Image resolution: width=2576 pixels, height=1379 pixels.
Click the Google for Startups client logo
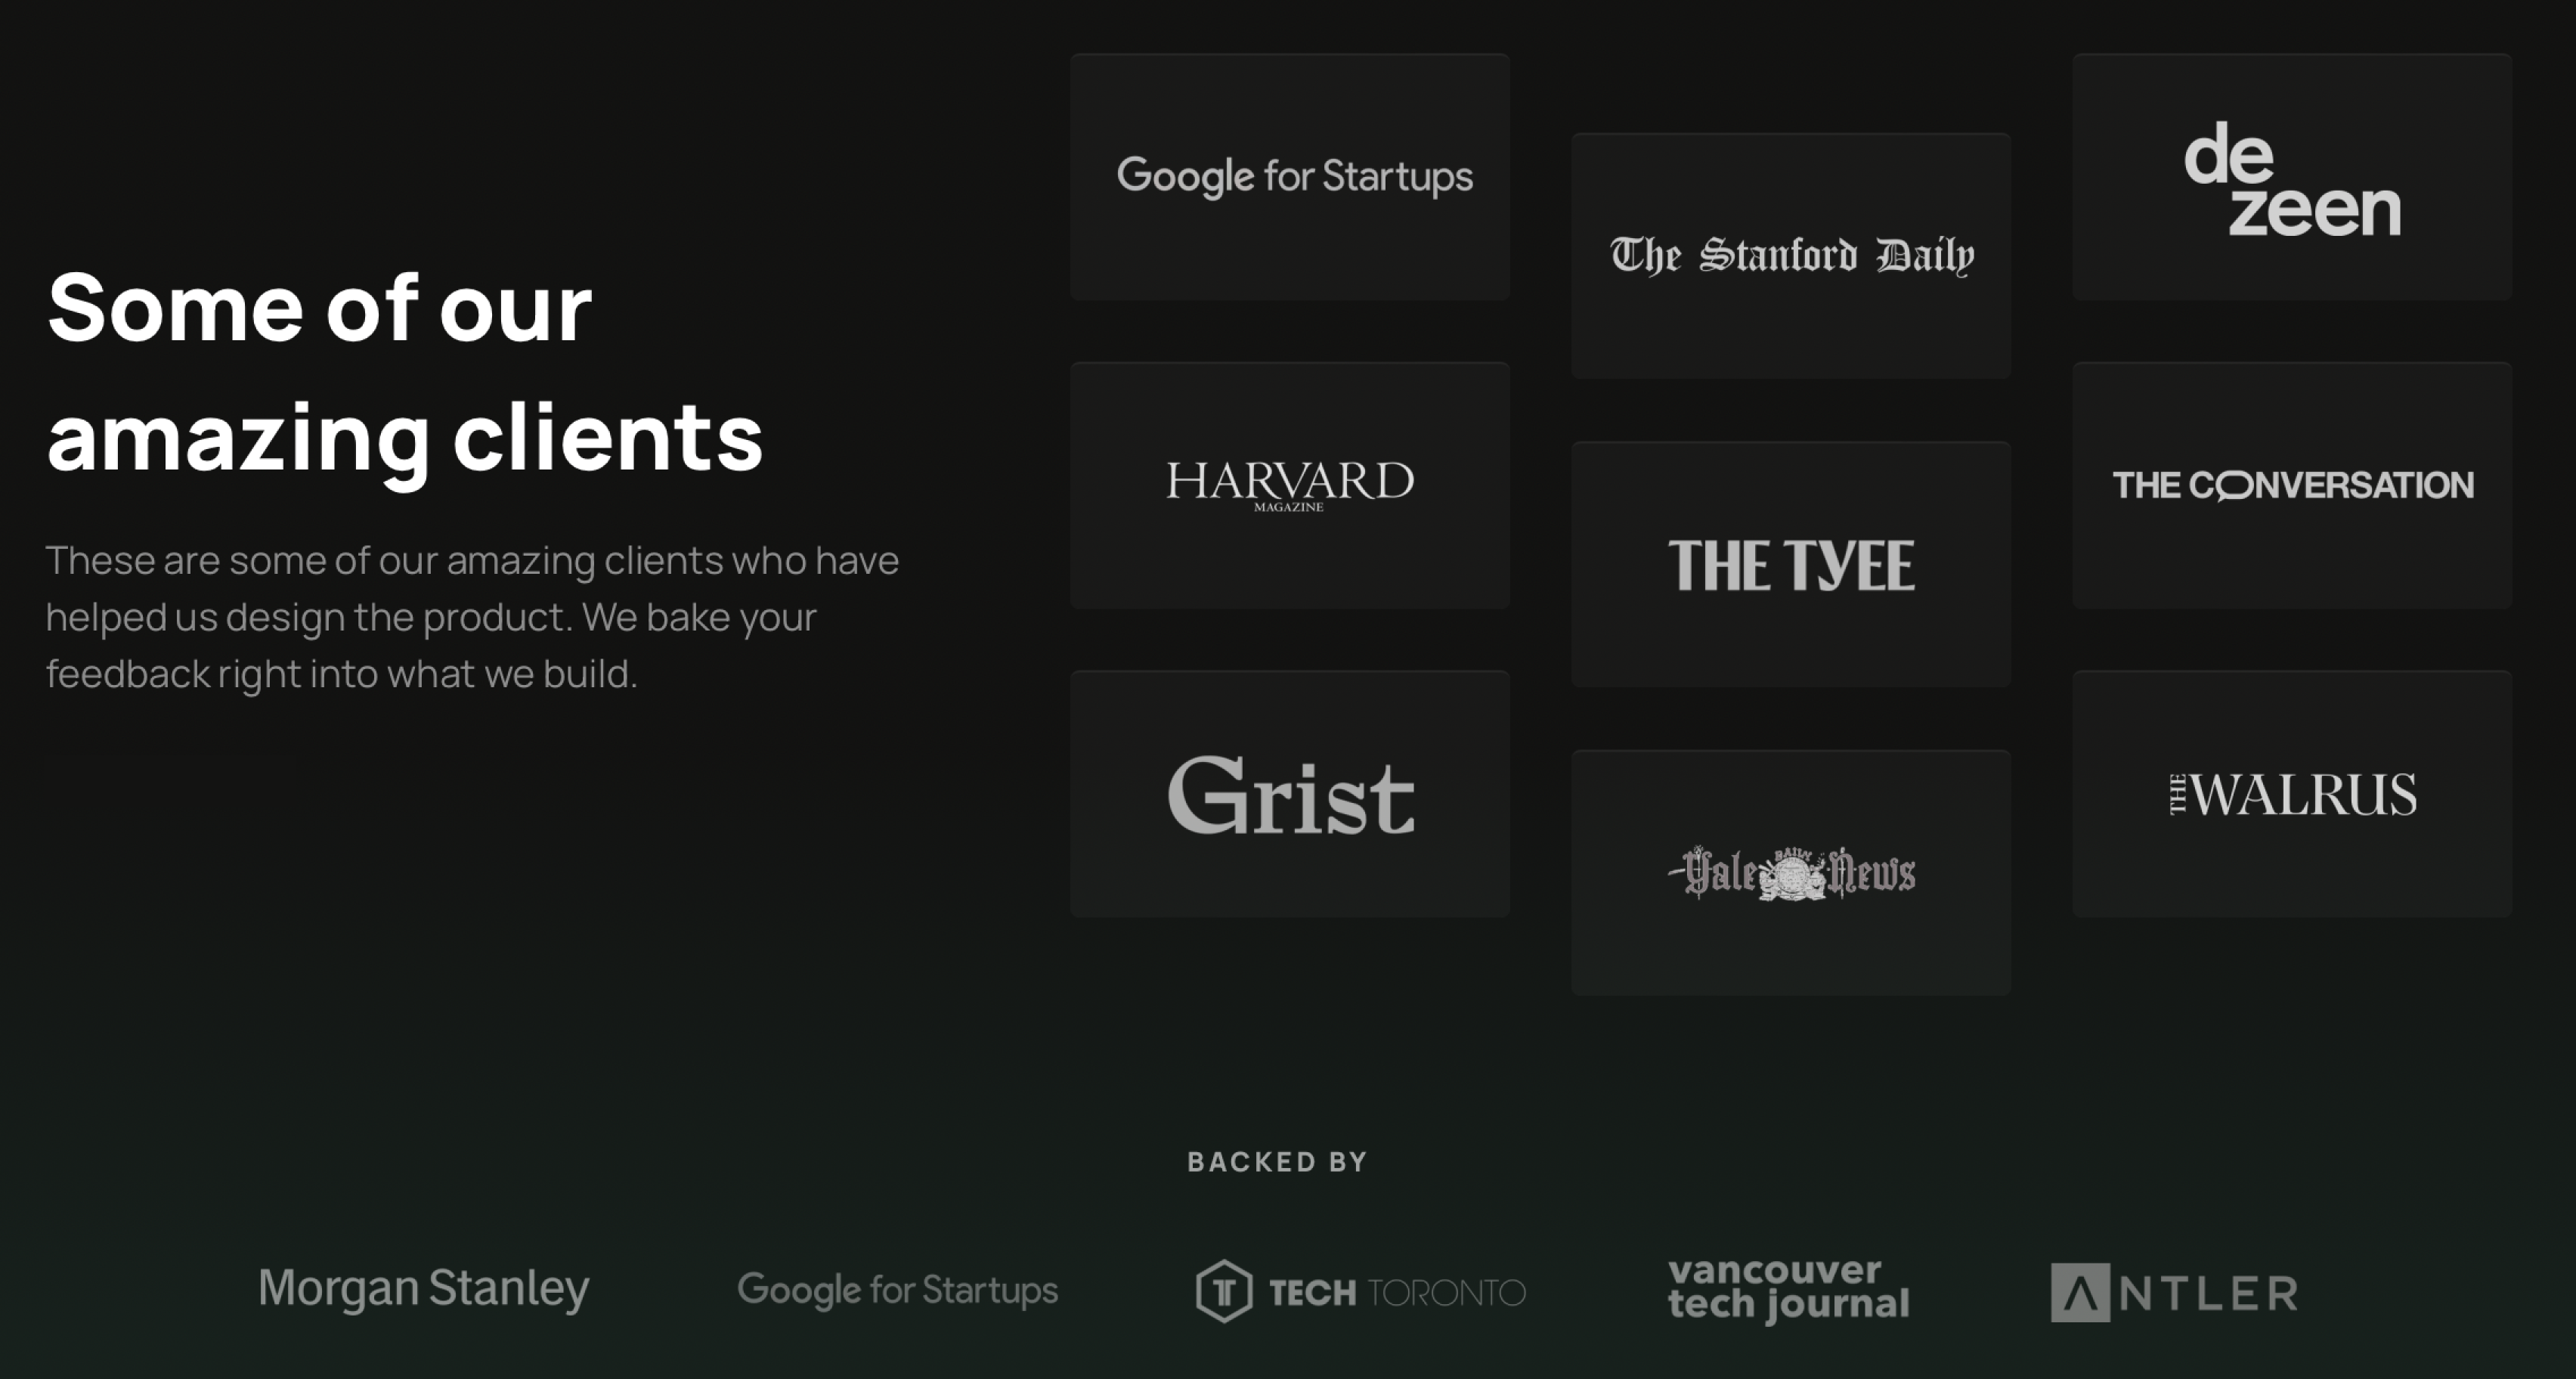pyautogui.click(x=1292, y=177)
